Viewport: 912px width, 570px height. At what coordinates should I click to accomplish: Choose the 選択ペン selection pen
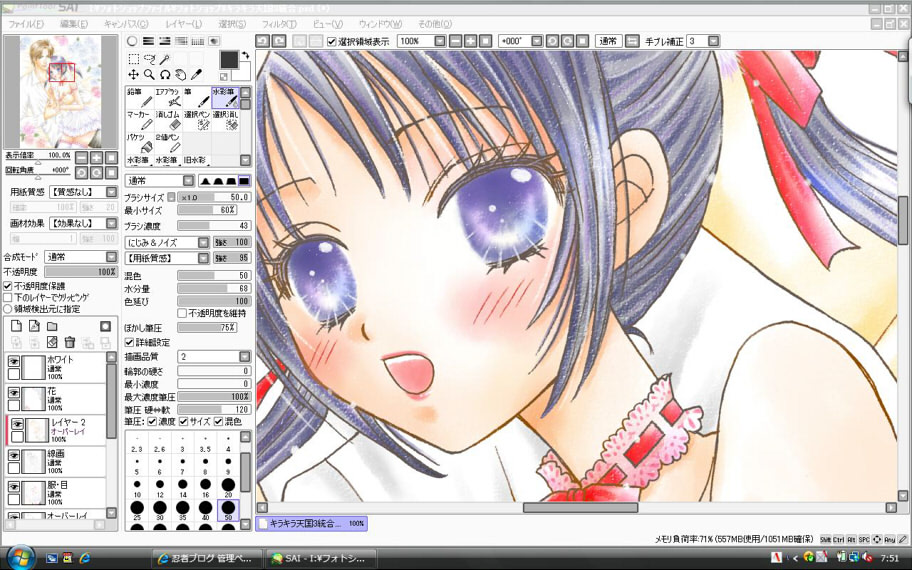tap(197, 120)
